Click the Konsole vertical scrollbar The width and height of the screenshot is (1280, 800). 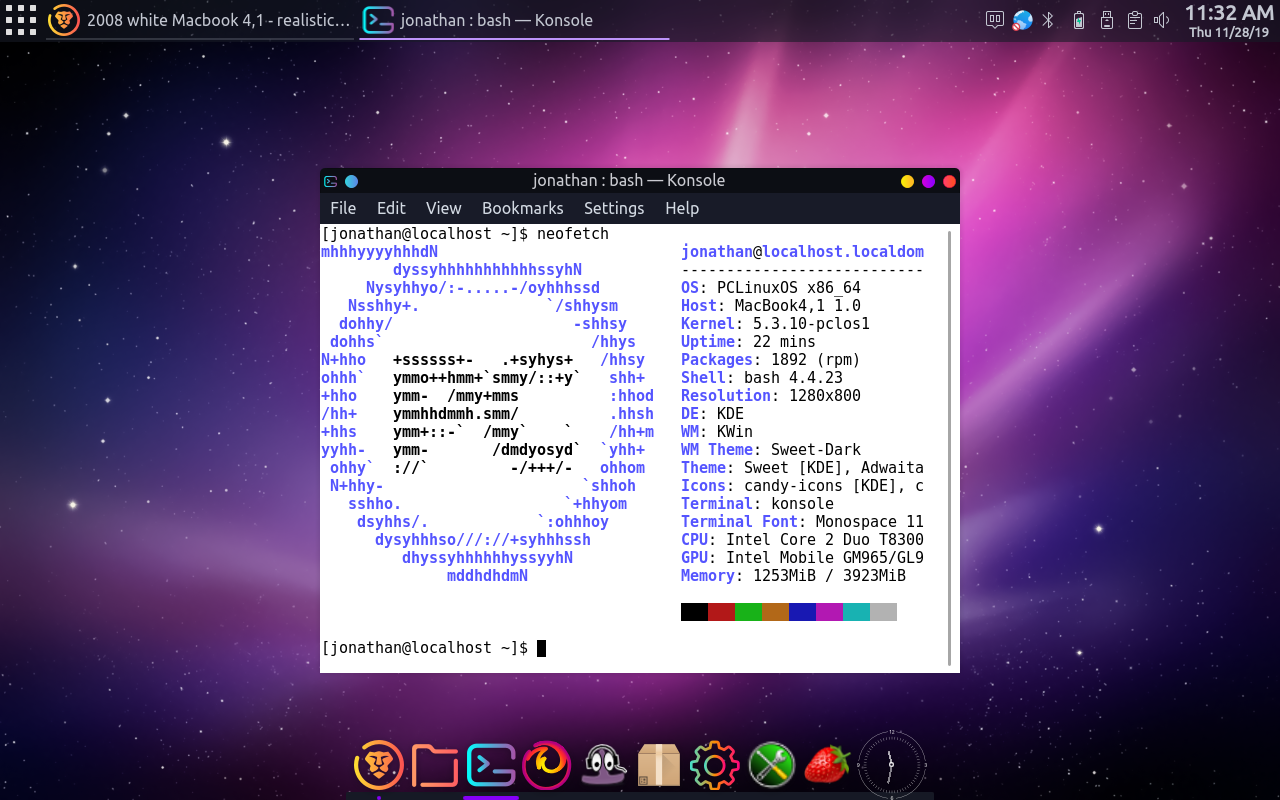tap(949, 446)
